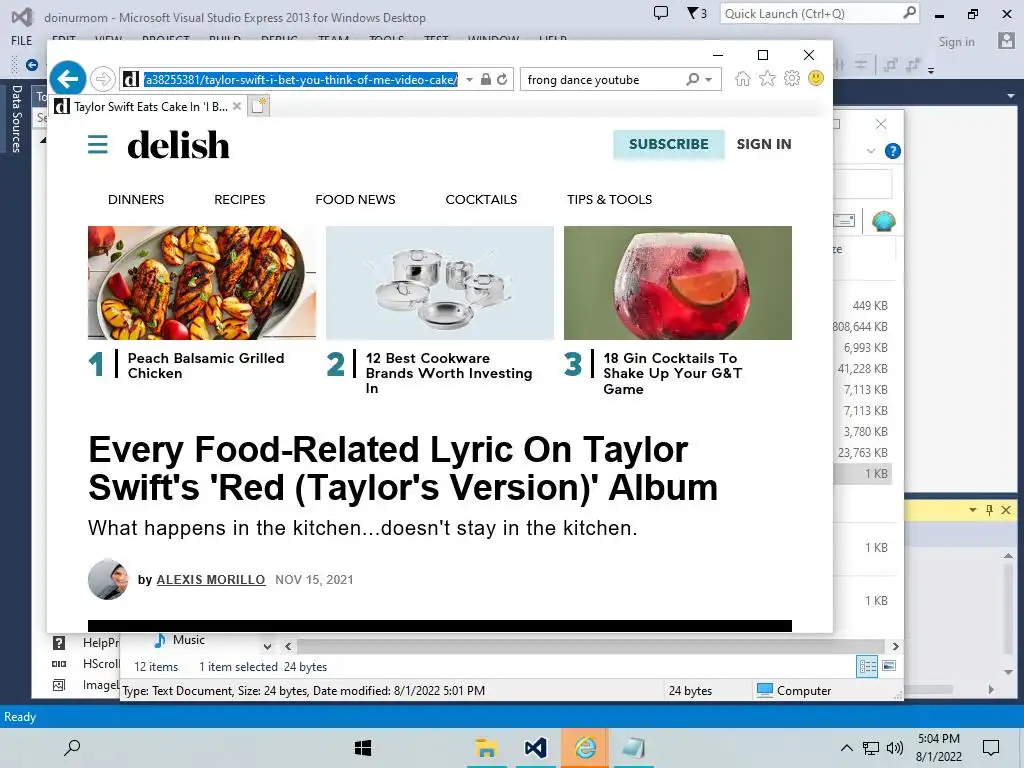Open Peach Balsamic Grilled Chicken headline
The height and width of the screenshot is (768, 1024).
(206, 366)
